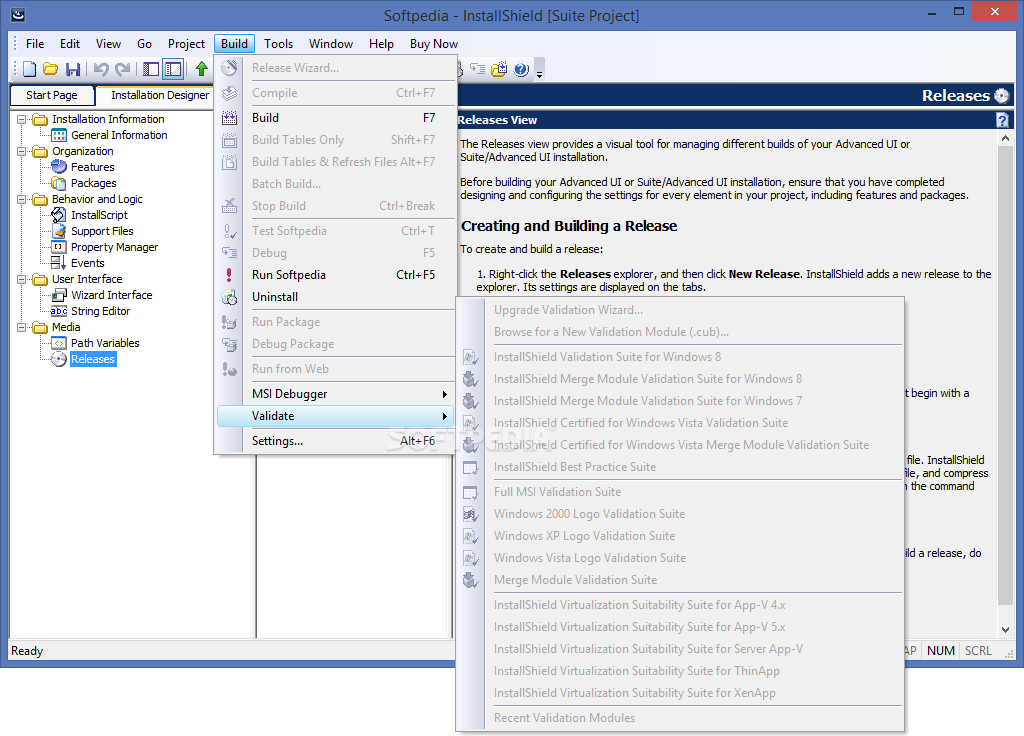Click the blue help question mark toolbar icon
Image resolution: width=1024 pixels, height=736 pixels.
pyautogui.click(x=521, y=69)
